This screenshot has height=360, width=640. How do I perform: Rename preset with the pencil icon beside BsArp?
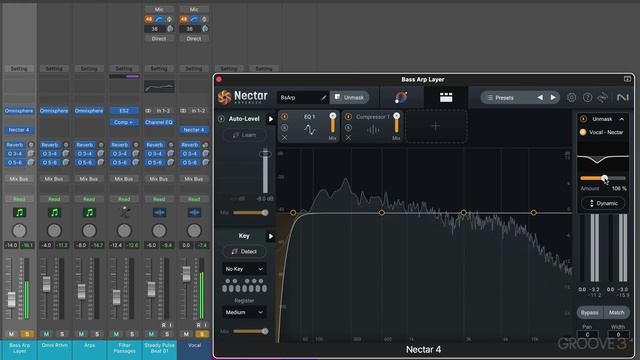323,98
